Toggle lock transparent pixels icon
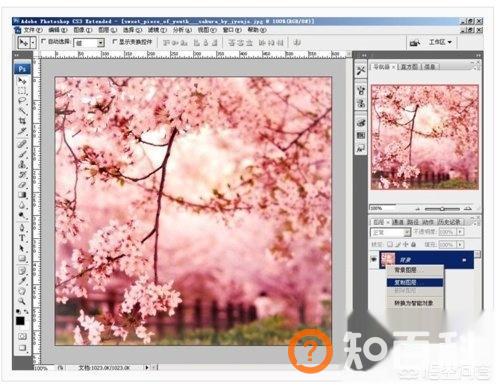Image resolution: width=500 pixels, height=389 pixels. pos(390,245)
